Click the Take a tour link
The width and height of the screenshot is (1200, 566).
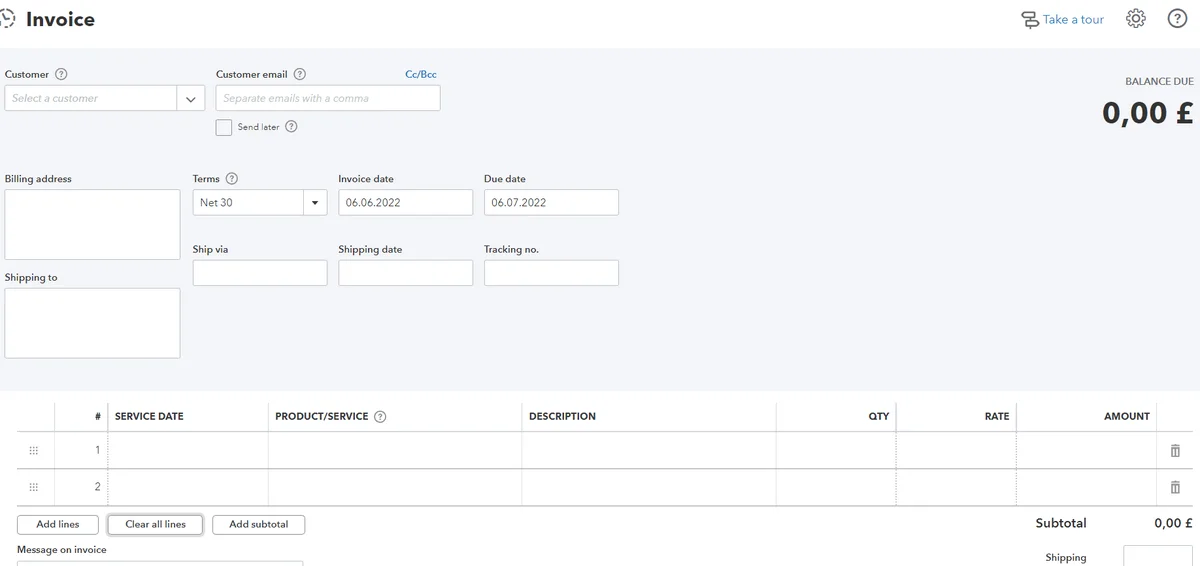coord(1073,19)
